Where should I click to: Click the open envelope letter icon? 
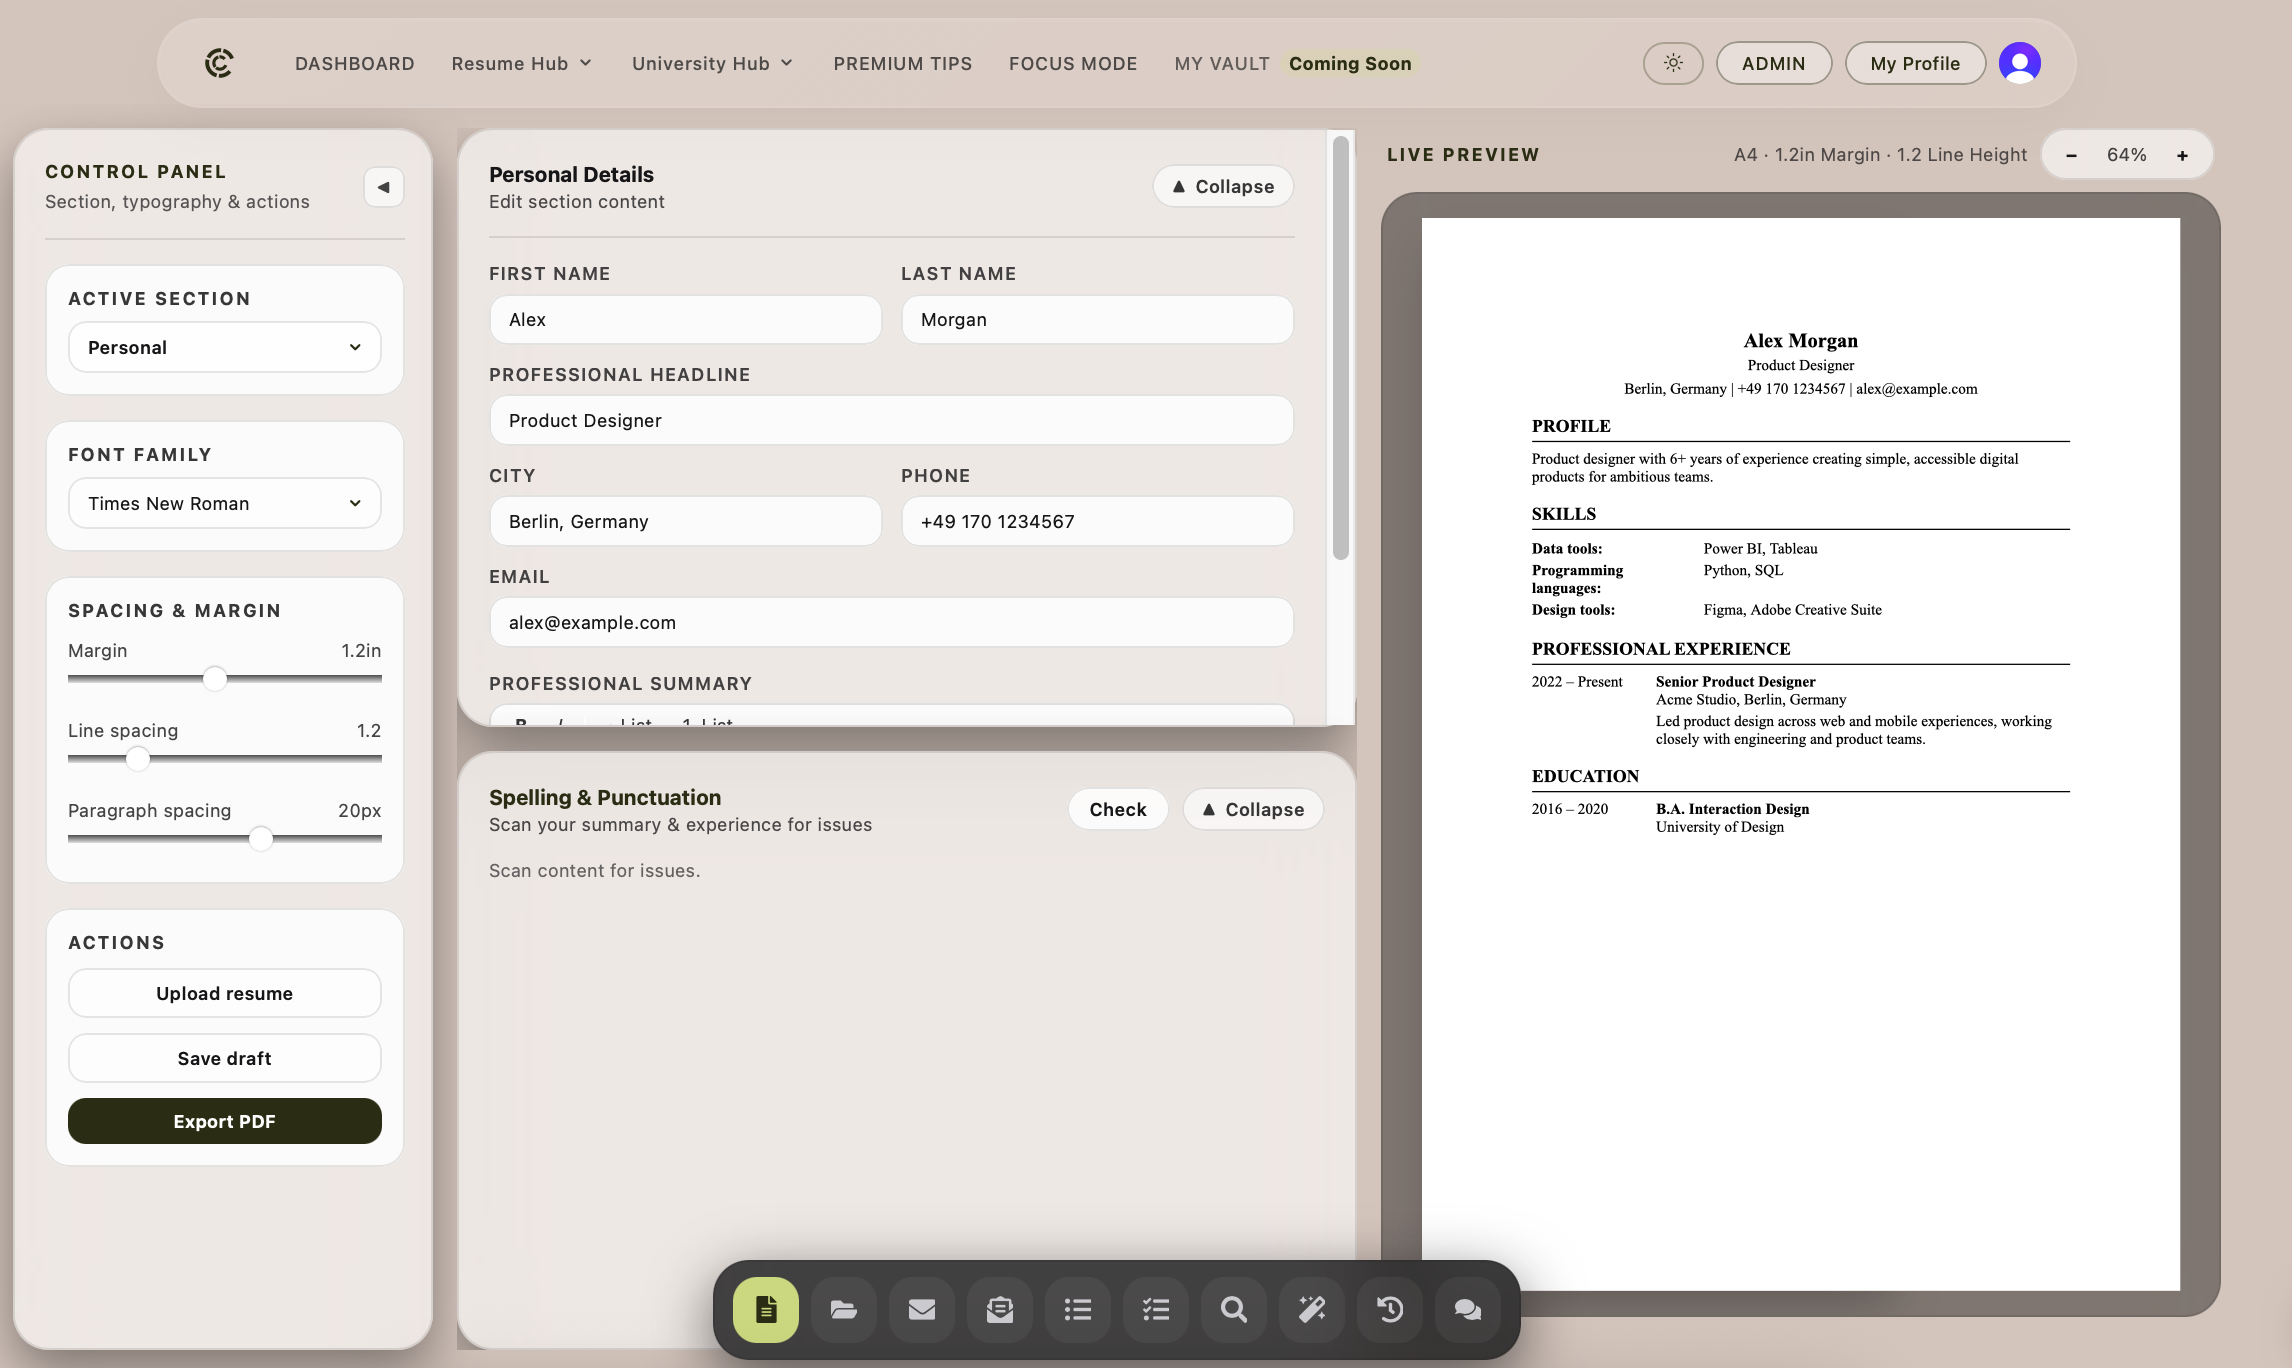1000,1309
